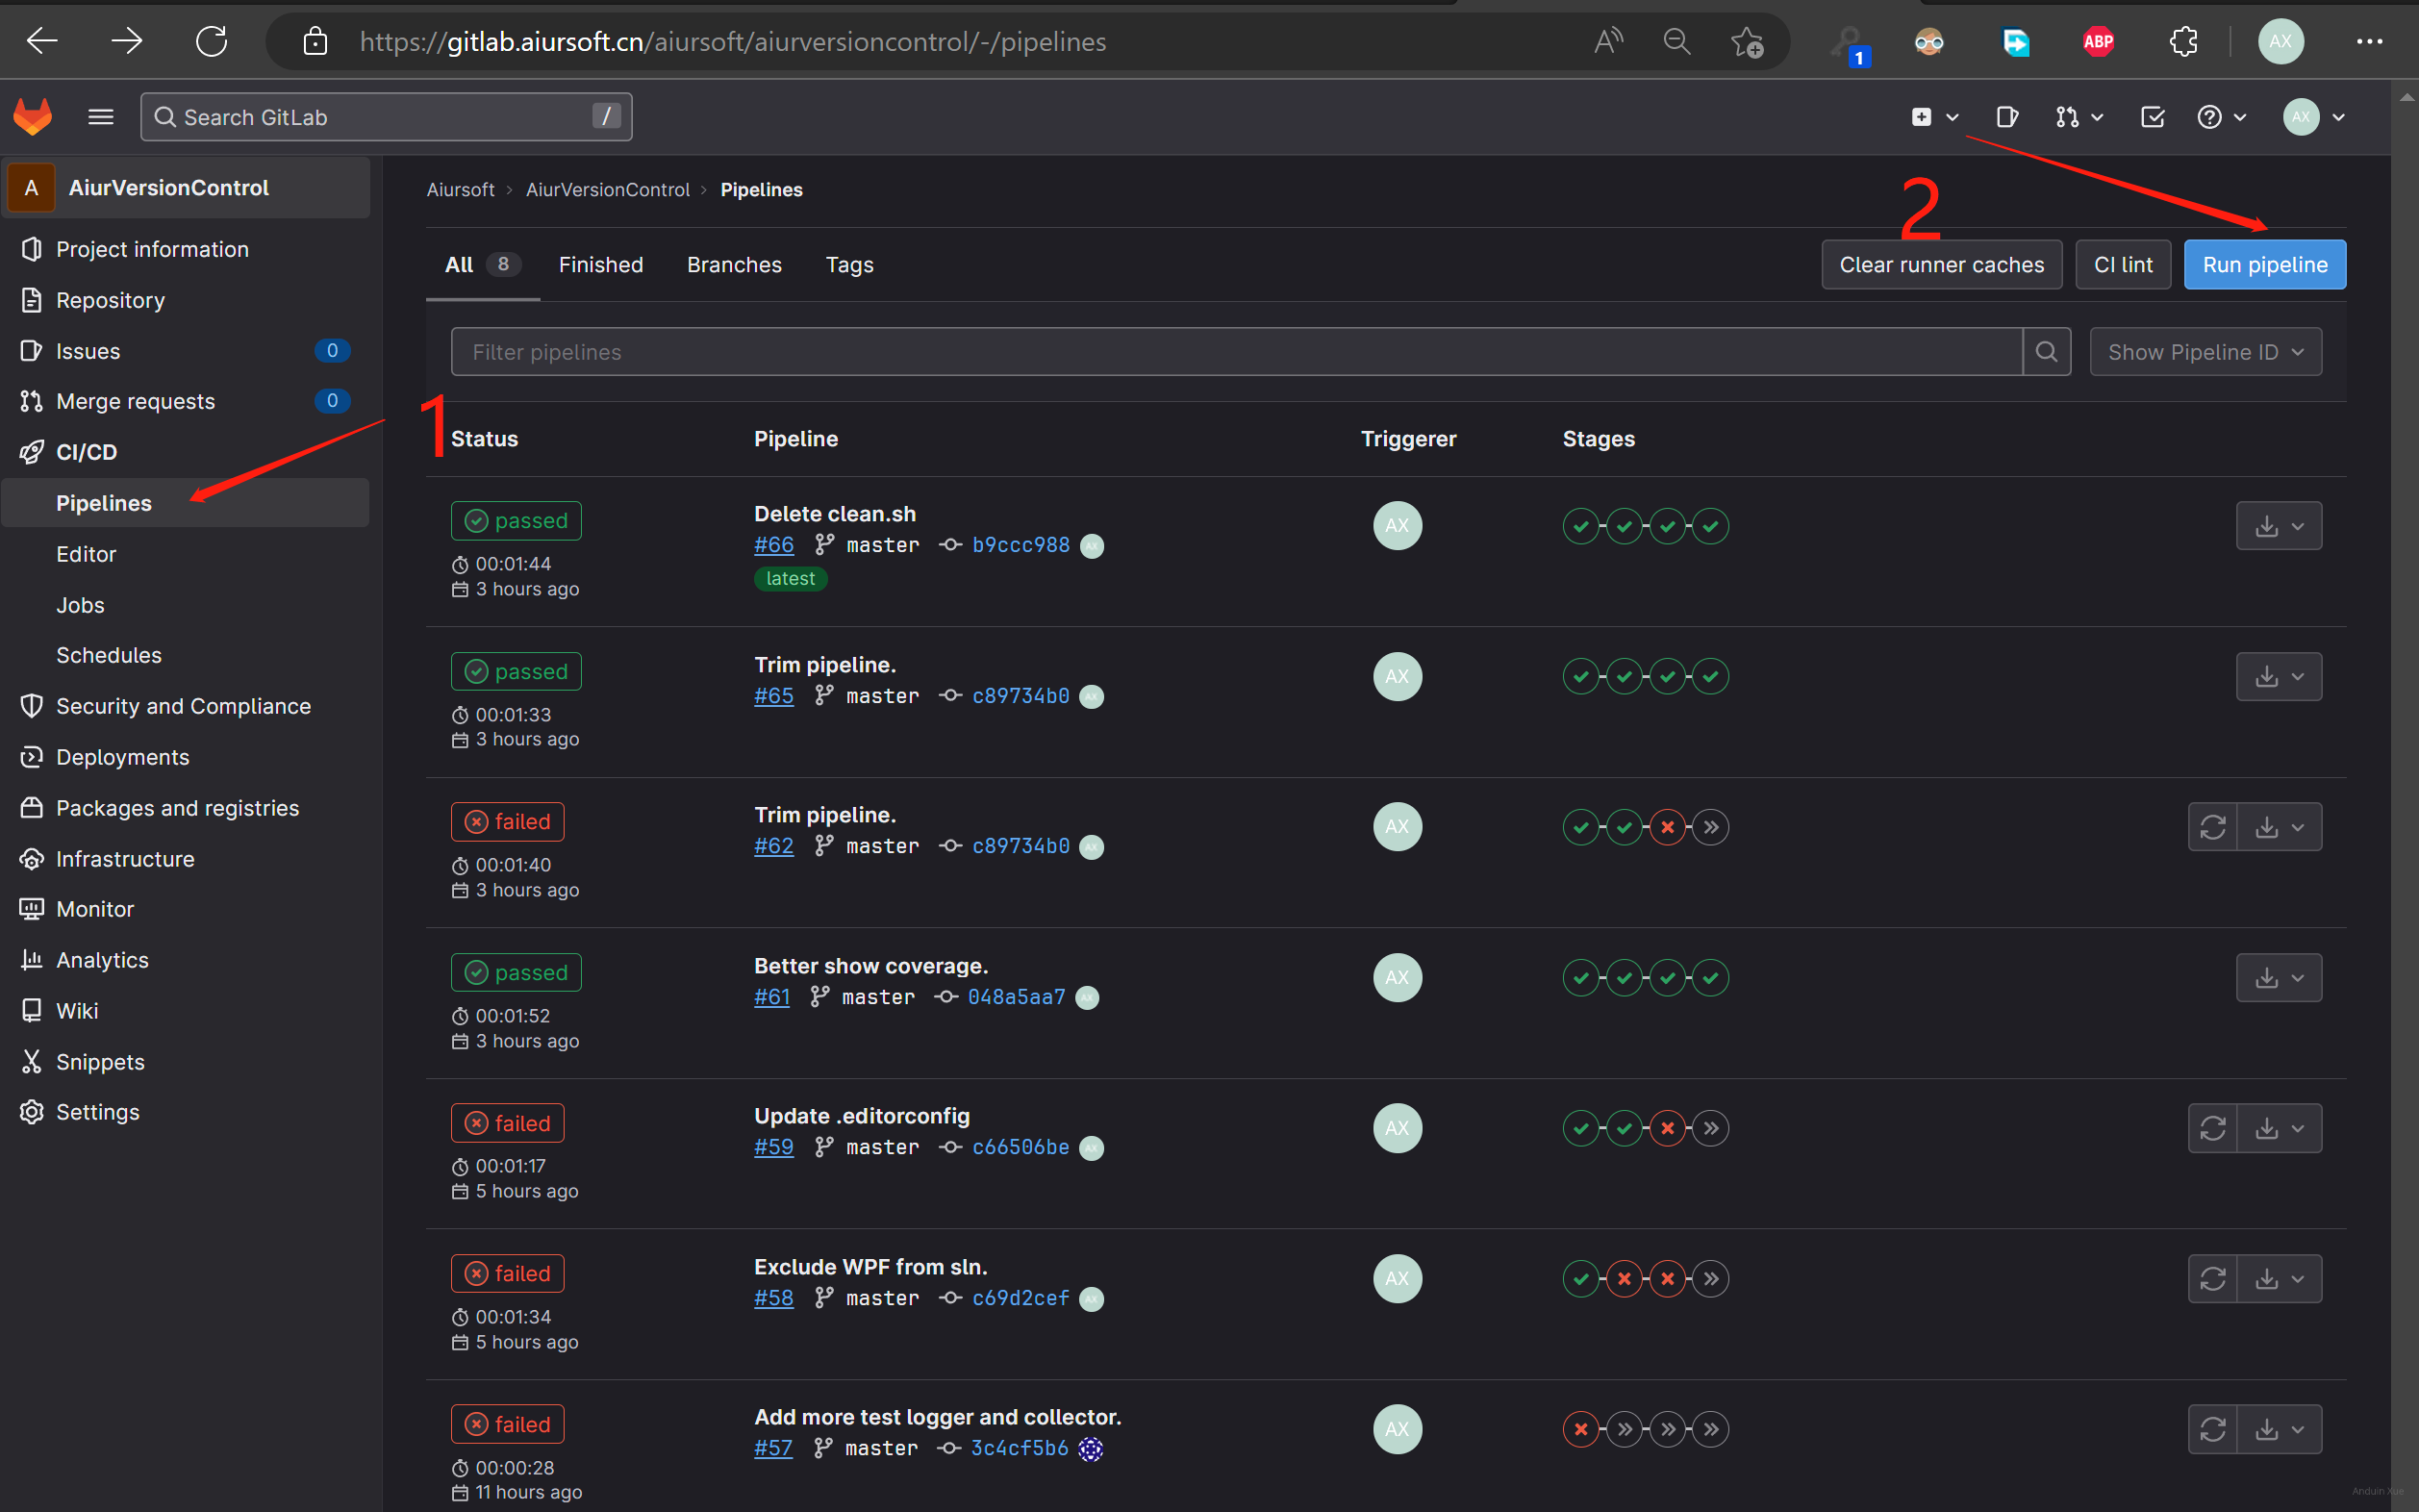Click the filter pipelines search magnifier button
This screenshot has height=1512, width=2419.
2046,352
